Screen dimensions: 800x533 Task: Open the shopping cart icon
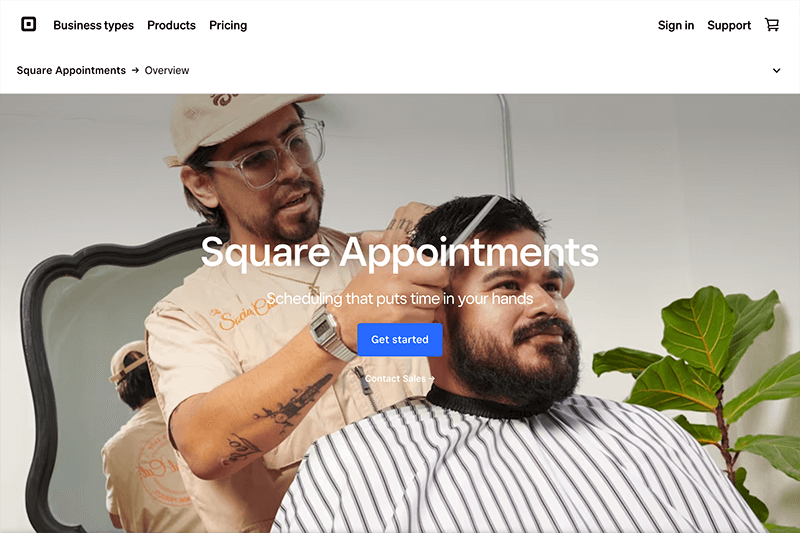pos(772,25)
